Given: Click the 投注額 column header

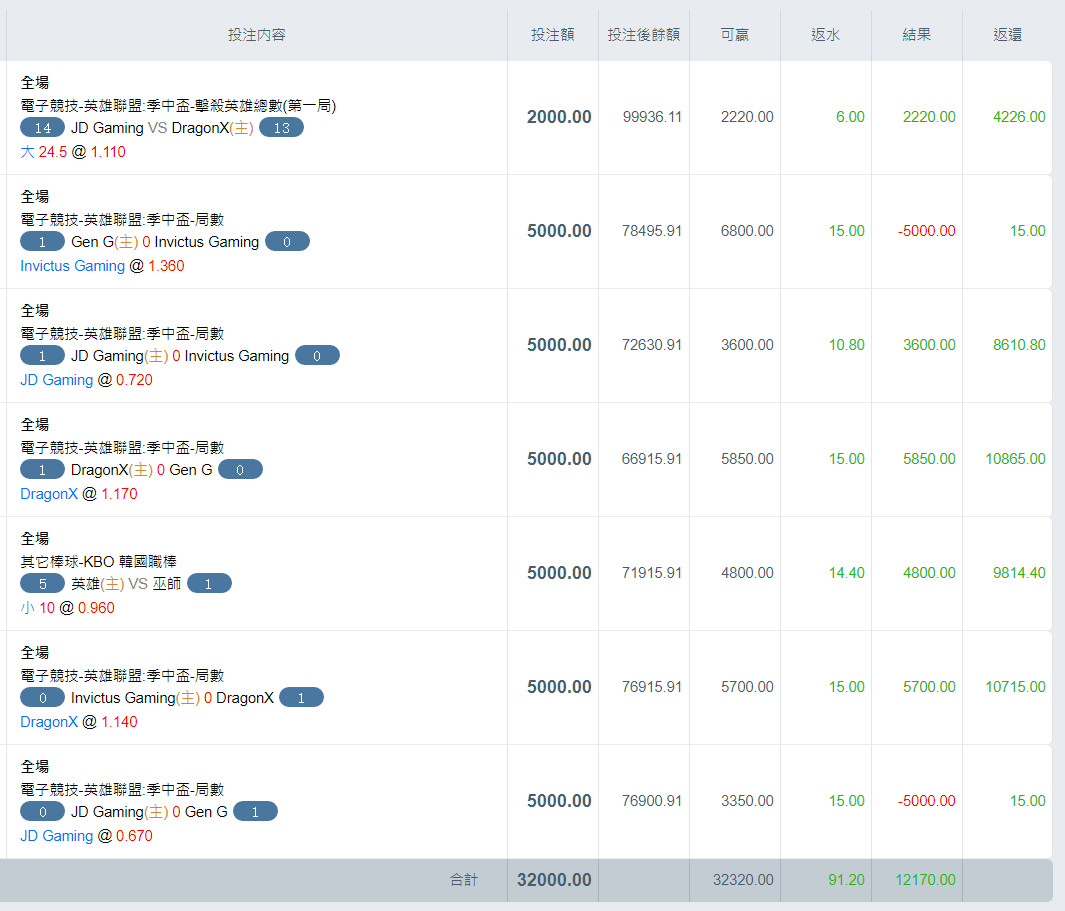Looking at the screenshot, I should point(553,35).
